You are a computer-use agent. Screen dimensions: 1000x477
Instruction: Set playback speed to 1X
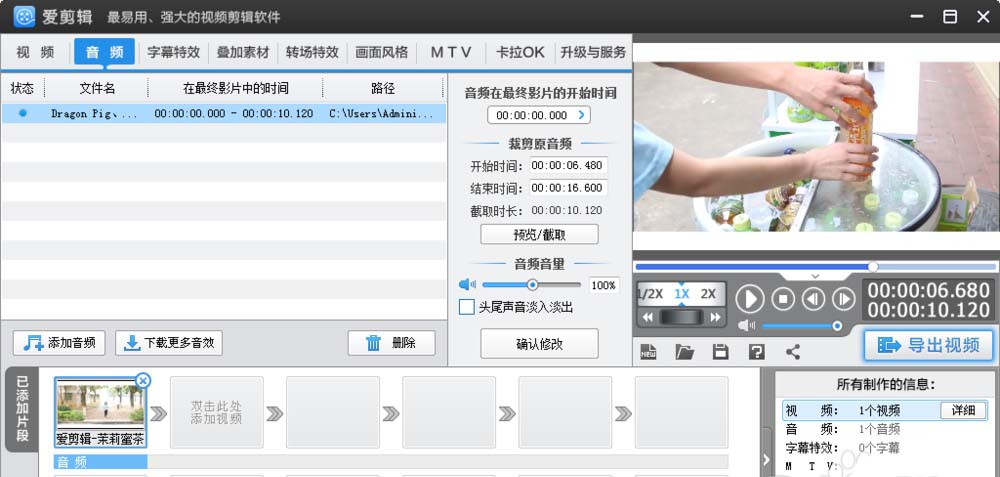(x=682, y=294)
